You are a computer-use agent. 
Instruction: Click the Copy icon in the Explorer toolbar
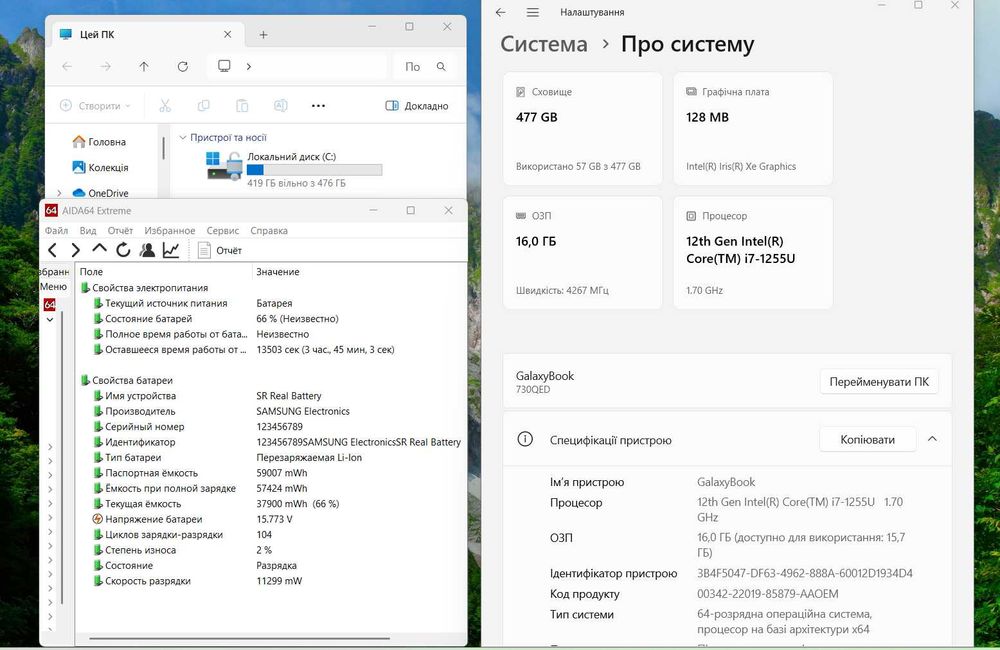pos(203,106)
